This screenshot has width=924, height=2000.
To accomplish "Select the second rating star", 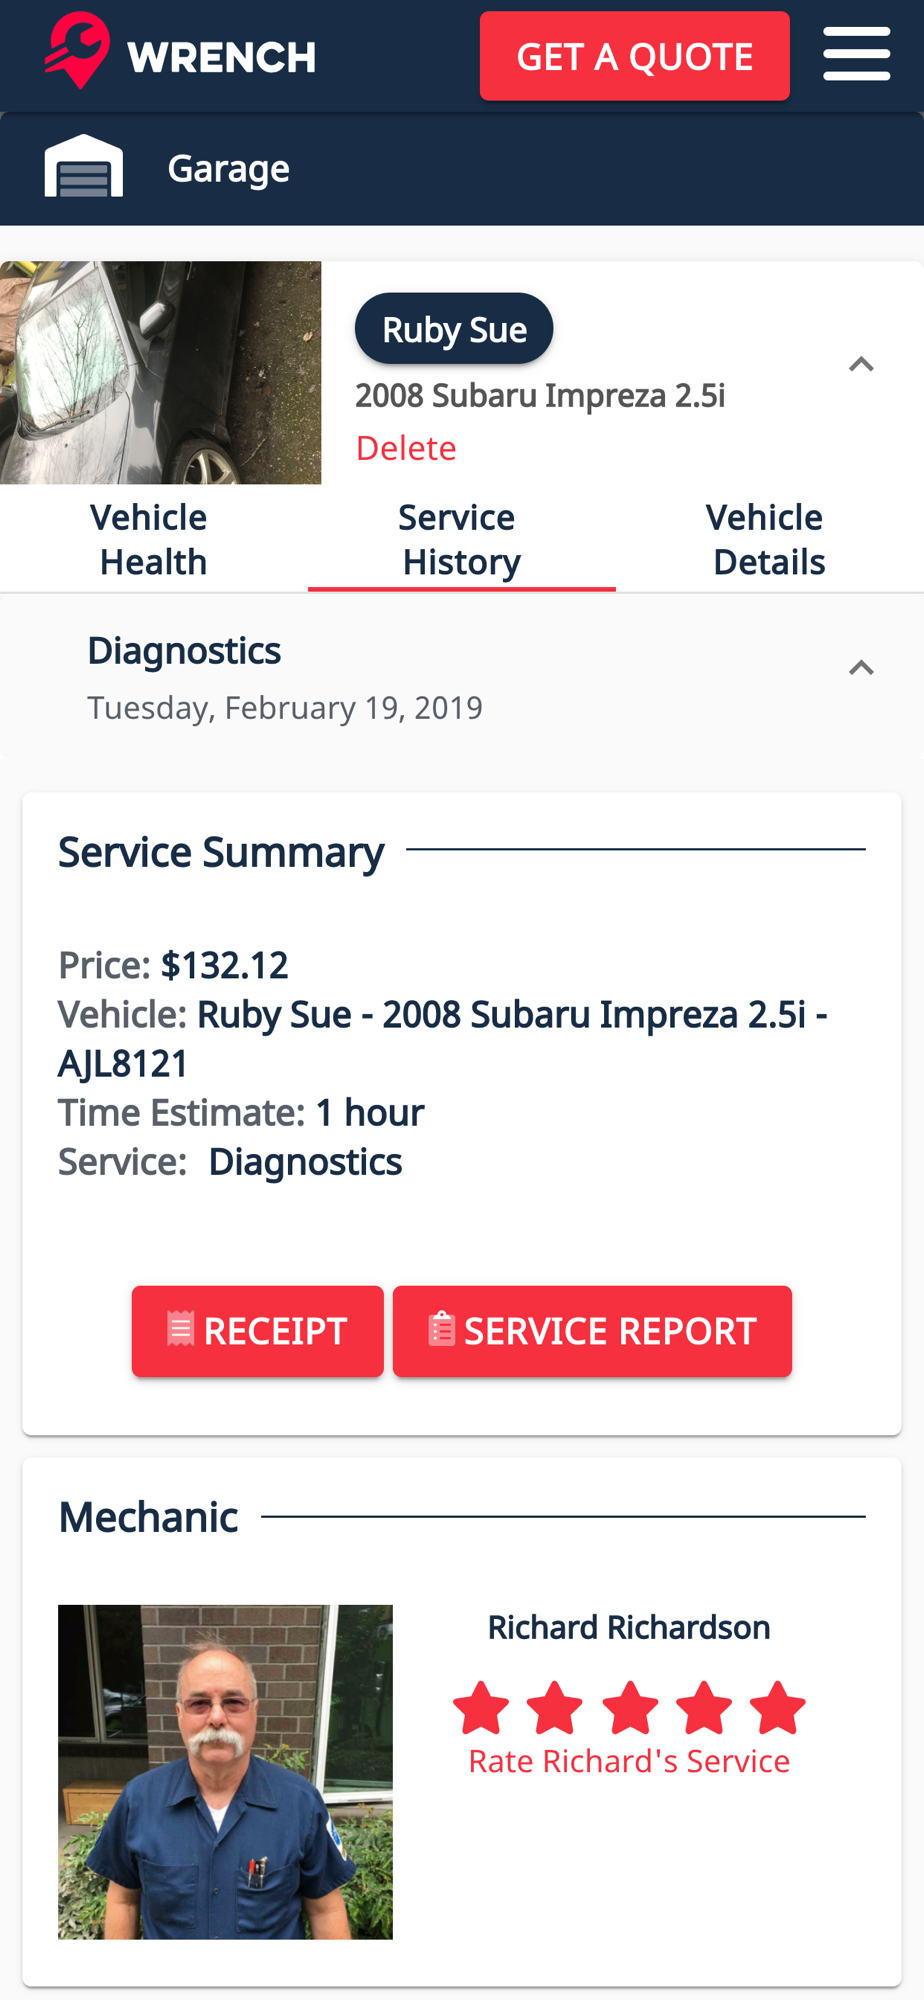I will click(x=555, y=1707).
